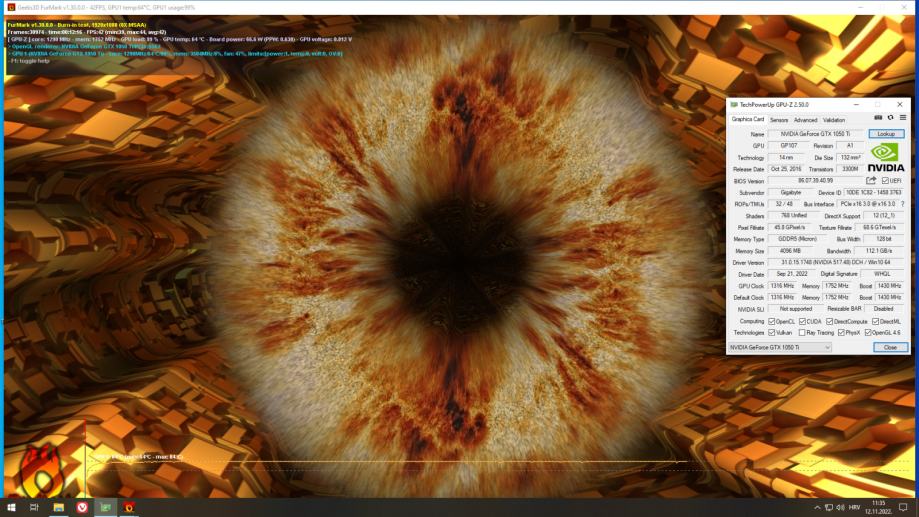Image resolution: width=919 pixels, height=517 pixels.
Task: Select the FurMark taskbar icon
Action: [129, 507]
